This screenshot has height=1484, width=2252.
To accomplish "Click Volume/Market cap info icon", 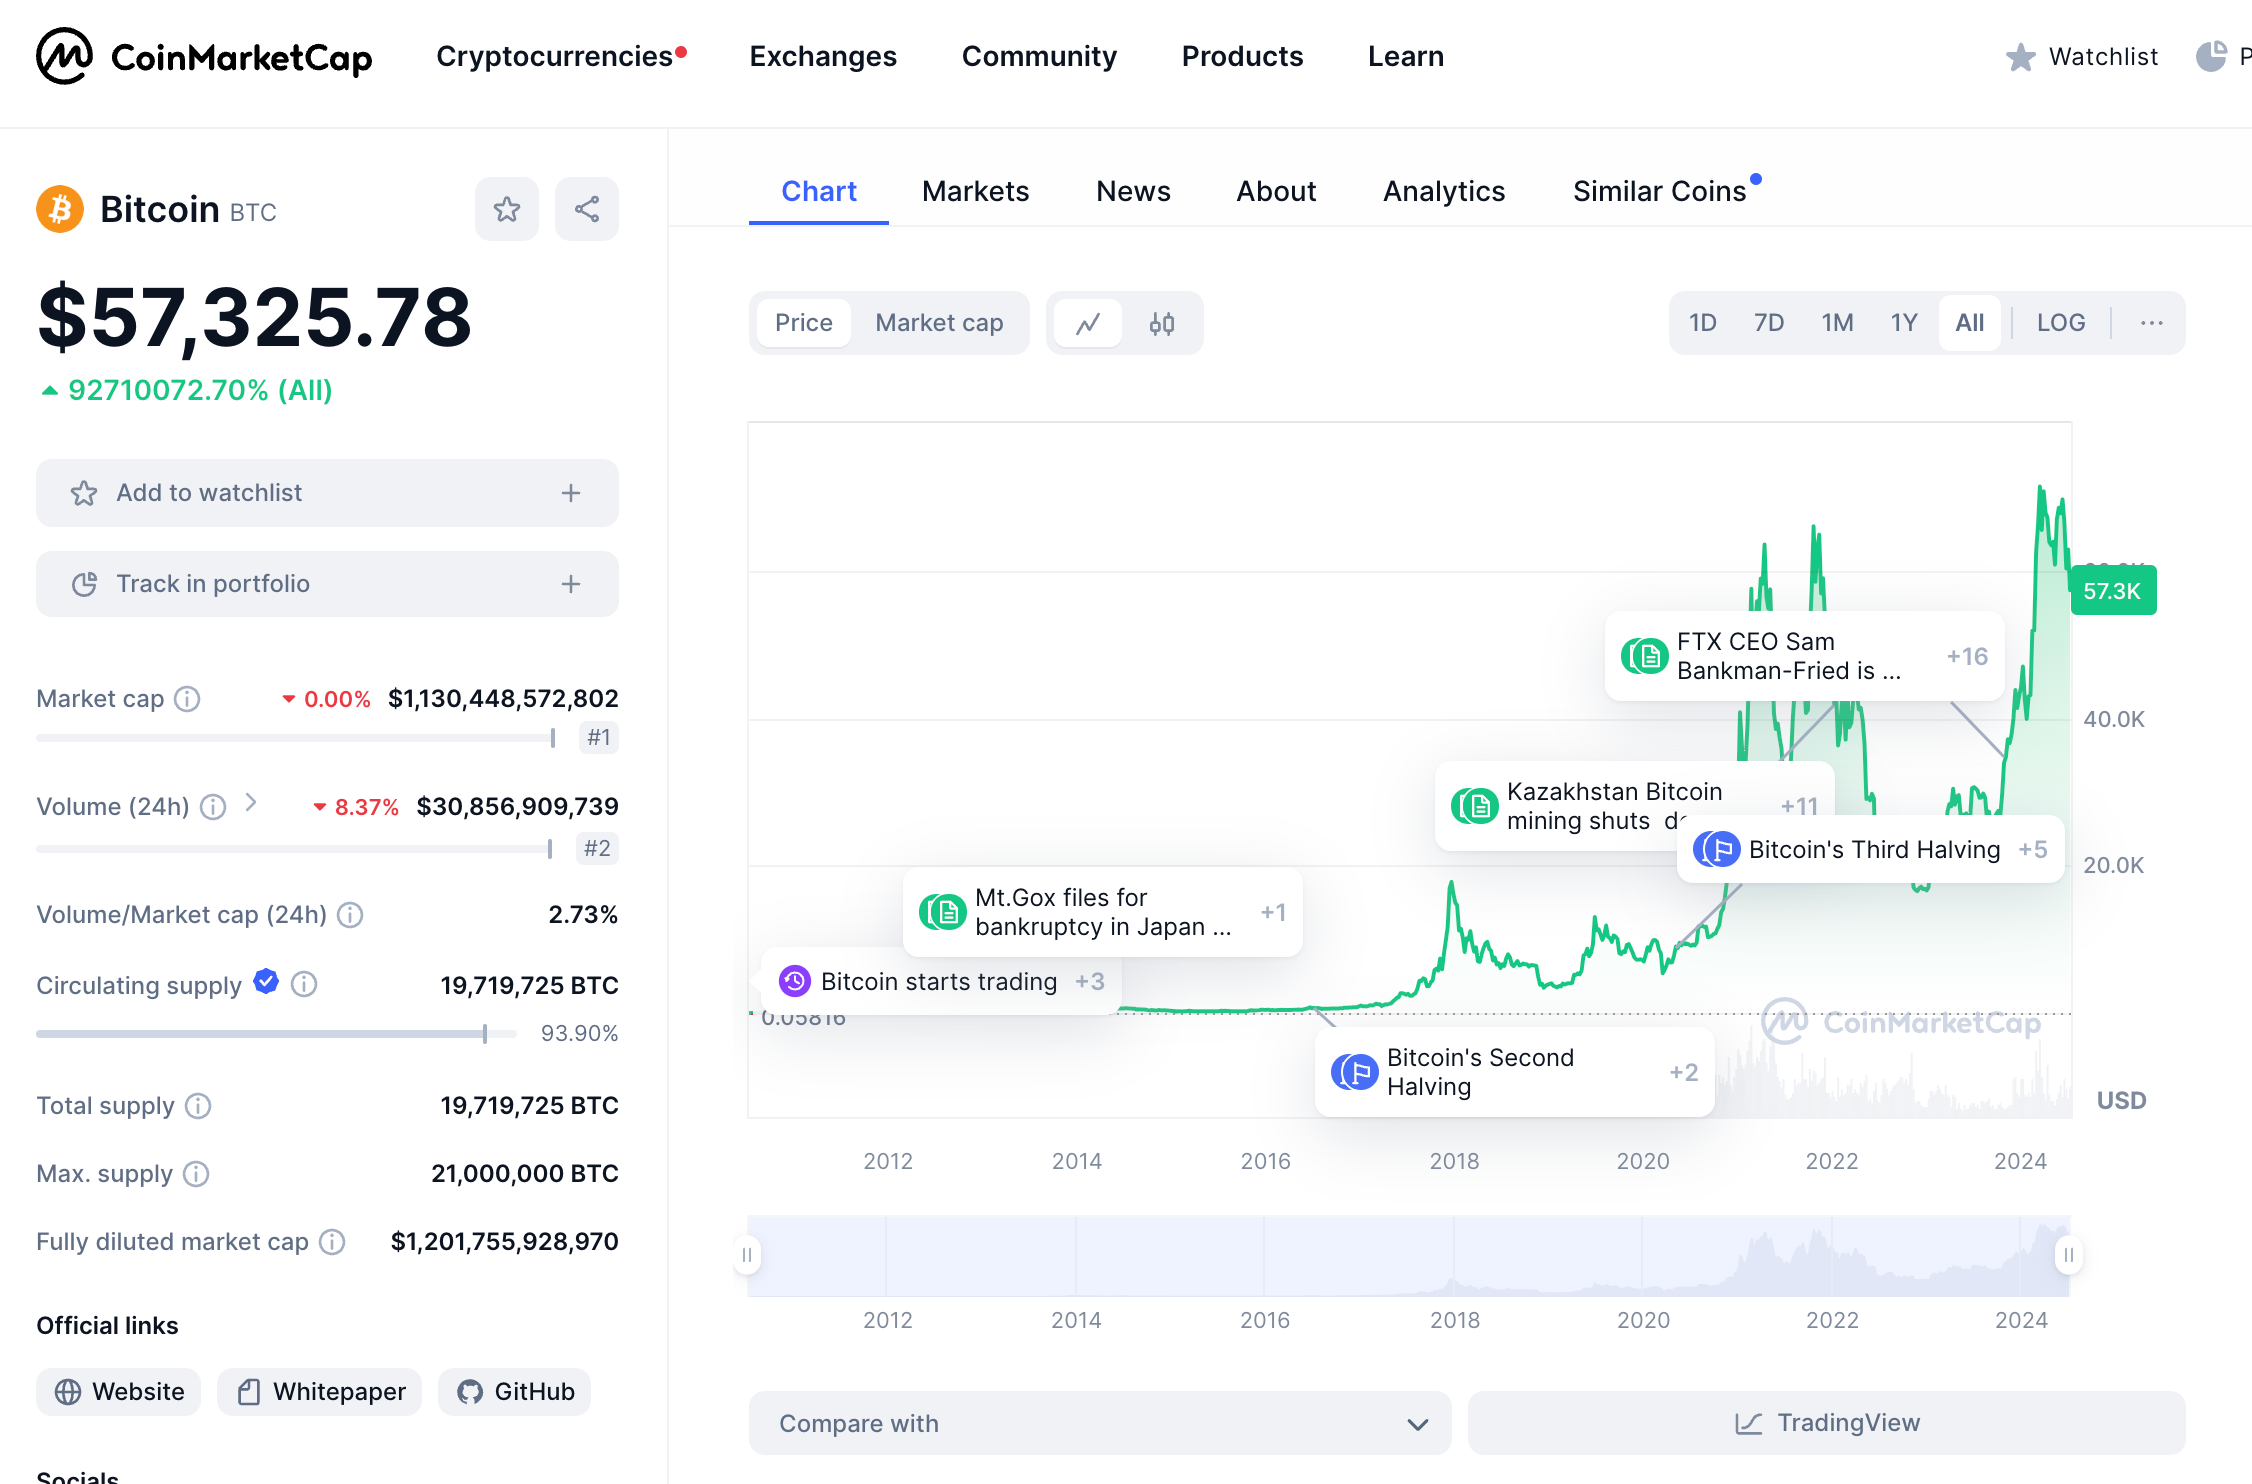I will (x=350, y=915).
